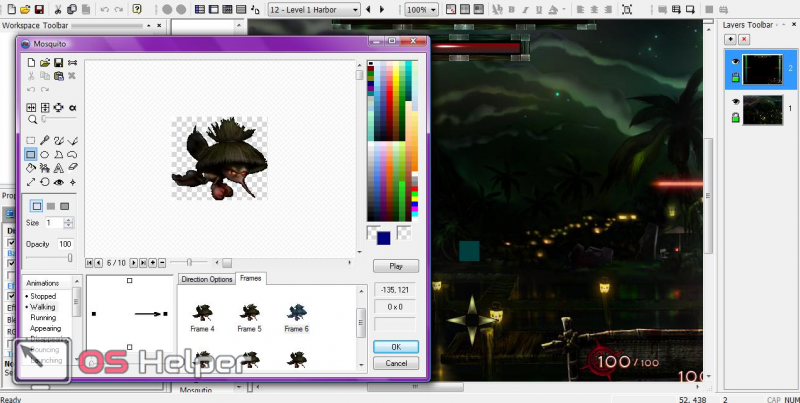Click the Alpha channel icon
Viewport: 800px width, 403px height.
click(x=72, y=108)
